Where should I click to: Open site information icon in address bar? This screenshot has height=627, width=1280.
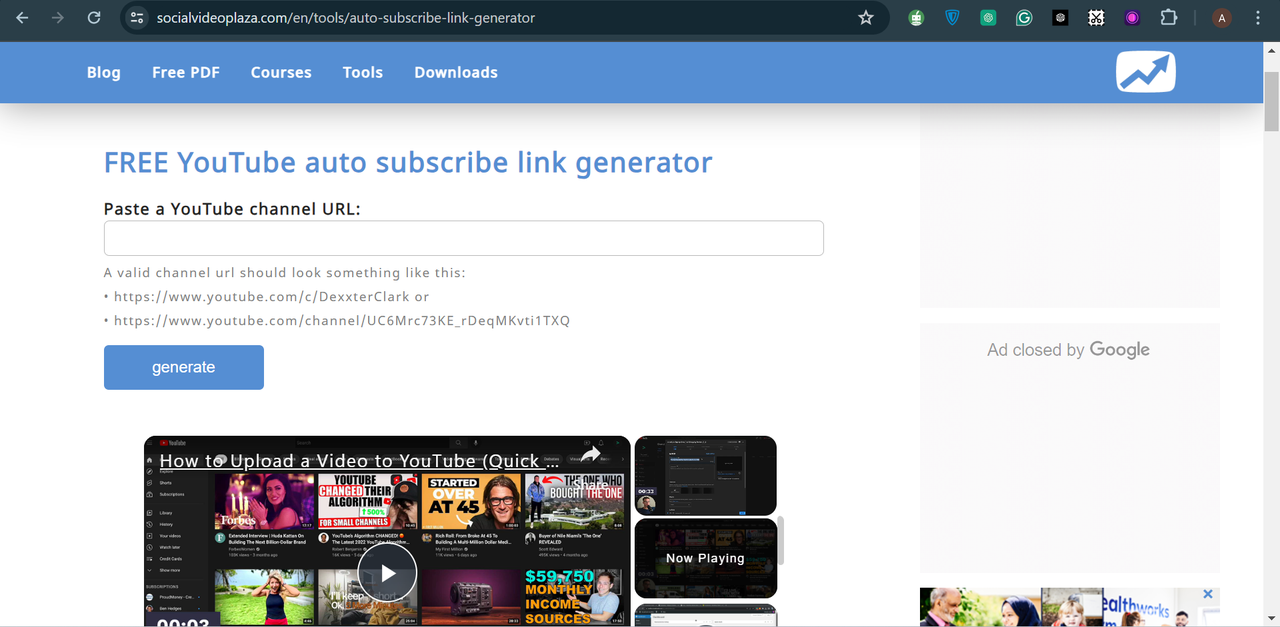[138, 18]
